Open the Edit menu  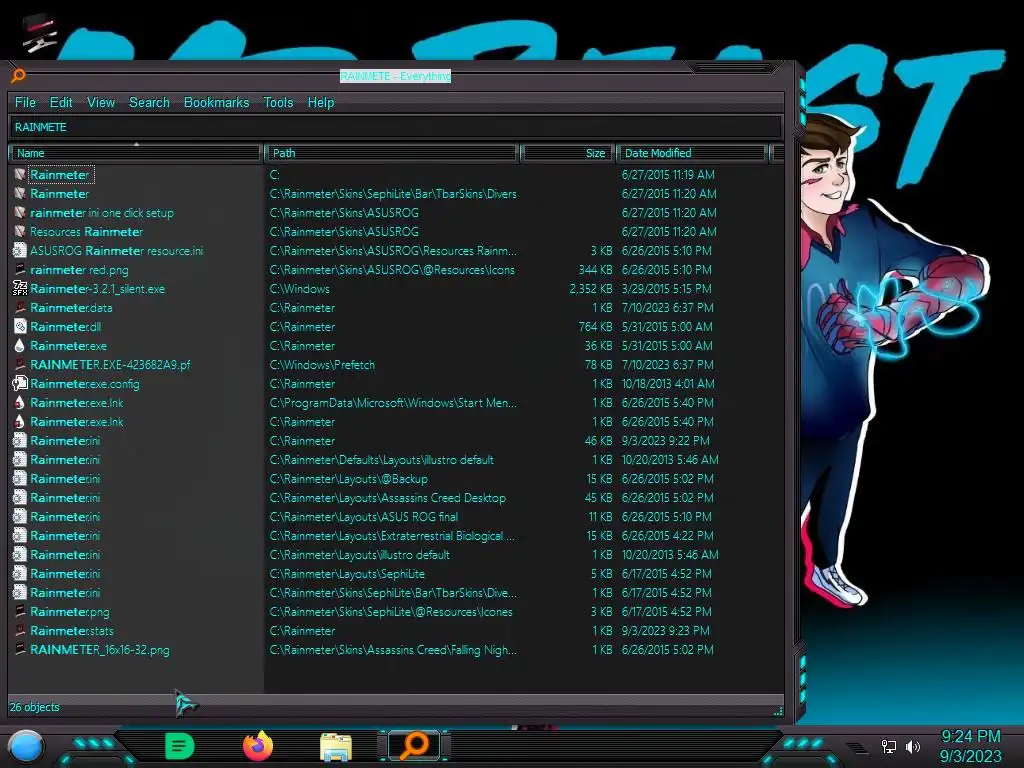pos(61,103)
